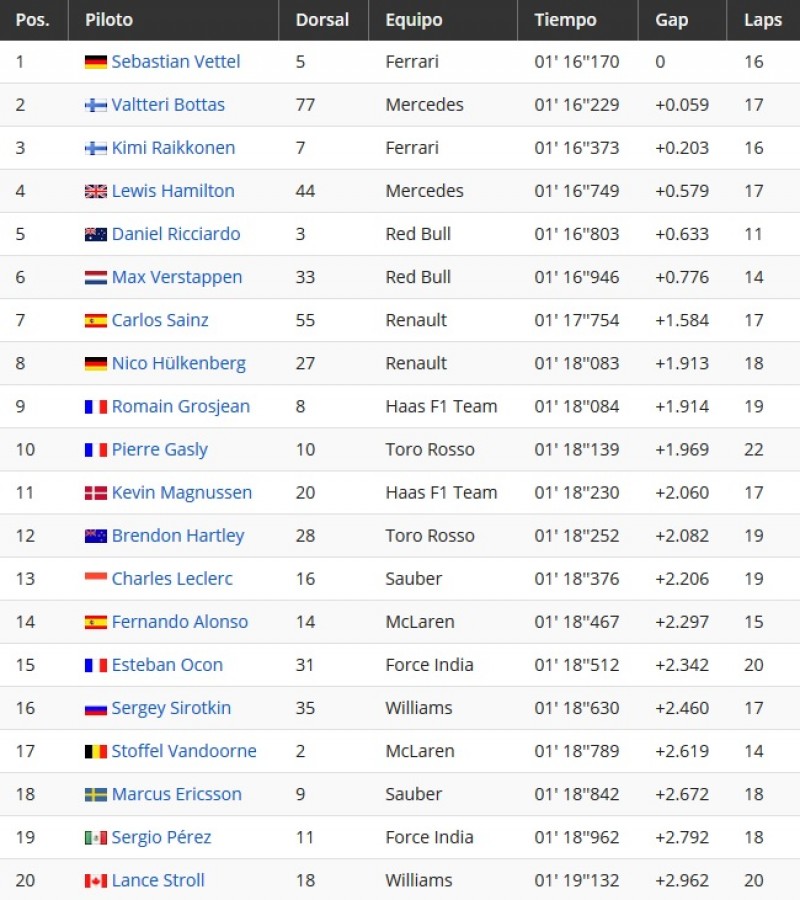The height and width of the screenshot is (900, 800).
Task: Click the Finnish flag next to Valtteri Bottas
Action: [x=96, y=105]
